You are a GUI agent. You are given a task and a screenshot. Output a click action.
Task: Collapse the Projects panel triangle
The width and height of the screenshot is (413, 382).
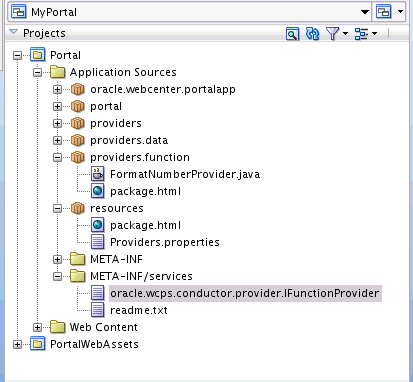(x=13, y=32)
